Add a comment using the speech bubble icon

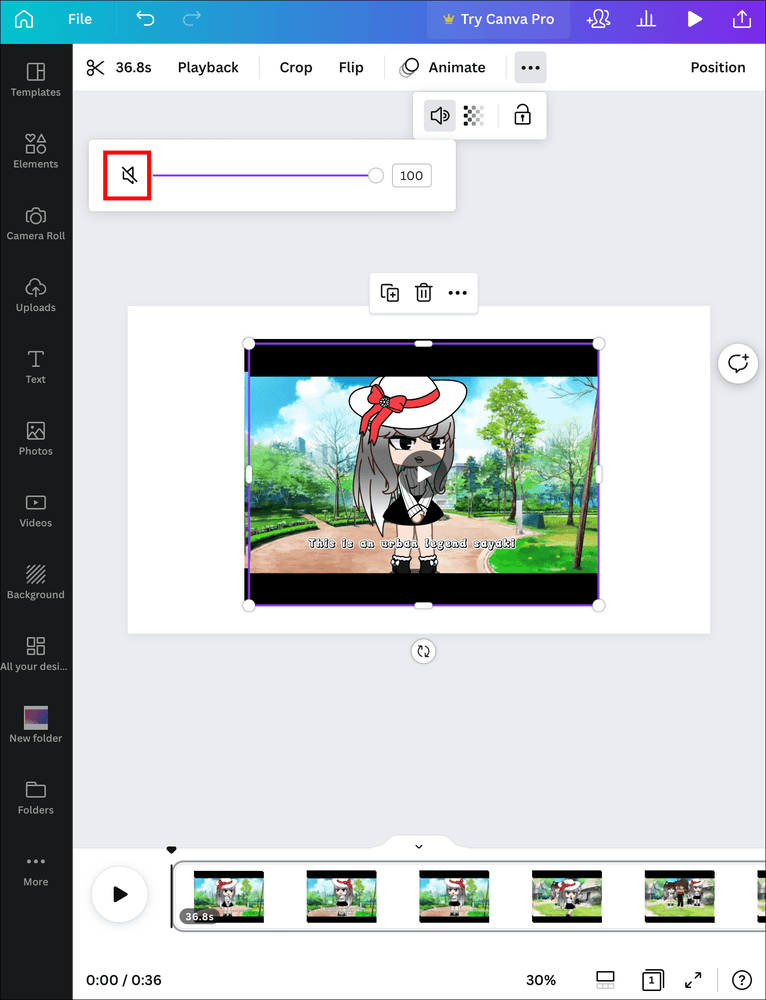[738, 363]
